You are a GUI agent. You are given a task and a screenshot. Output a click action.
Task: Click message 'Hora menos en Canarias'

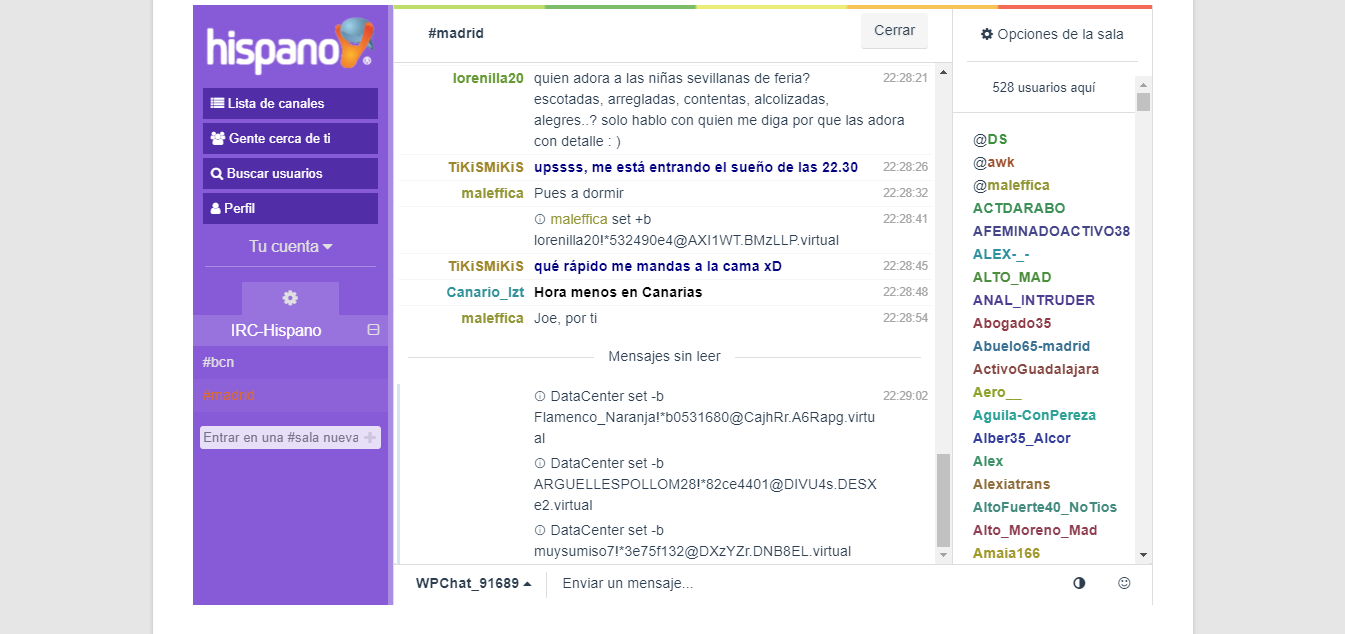618,292
